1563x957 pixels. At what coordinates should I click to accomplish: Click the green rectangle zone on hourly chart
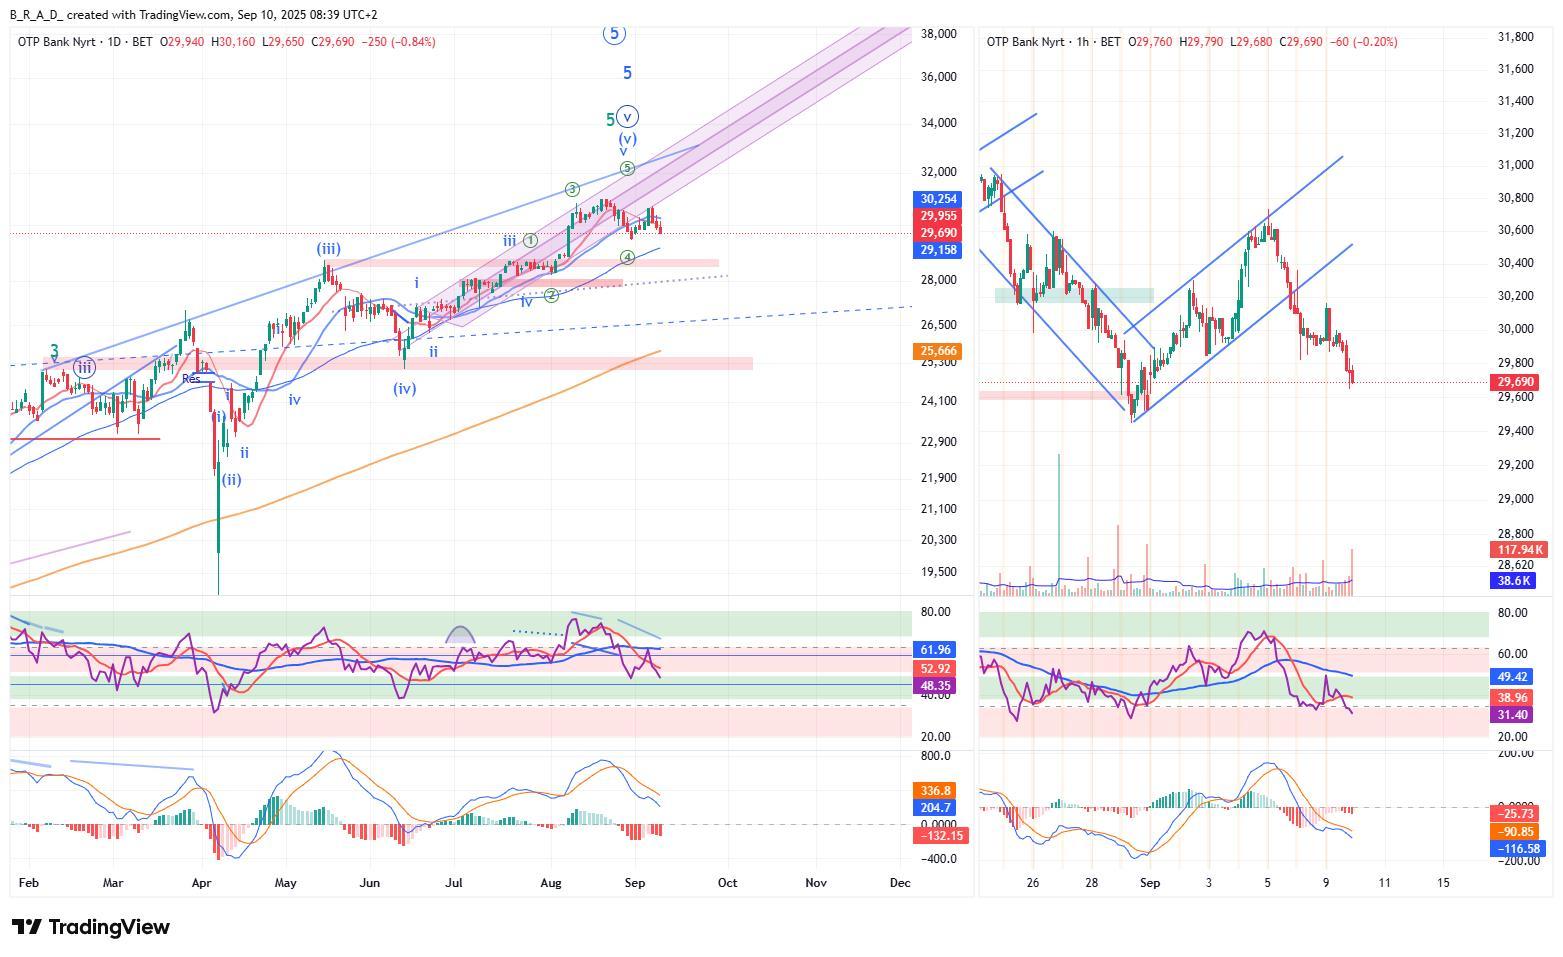[1074, 296]
